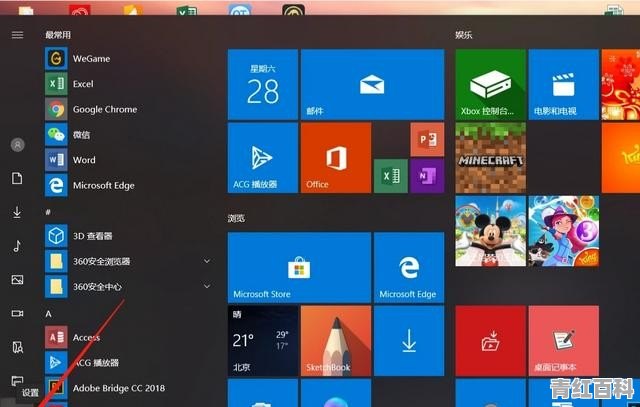Open the Downloads sidebar icon
640x407 pixels.
pos(17,212)
